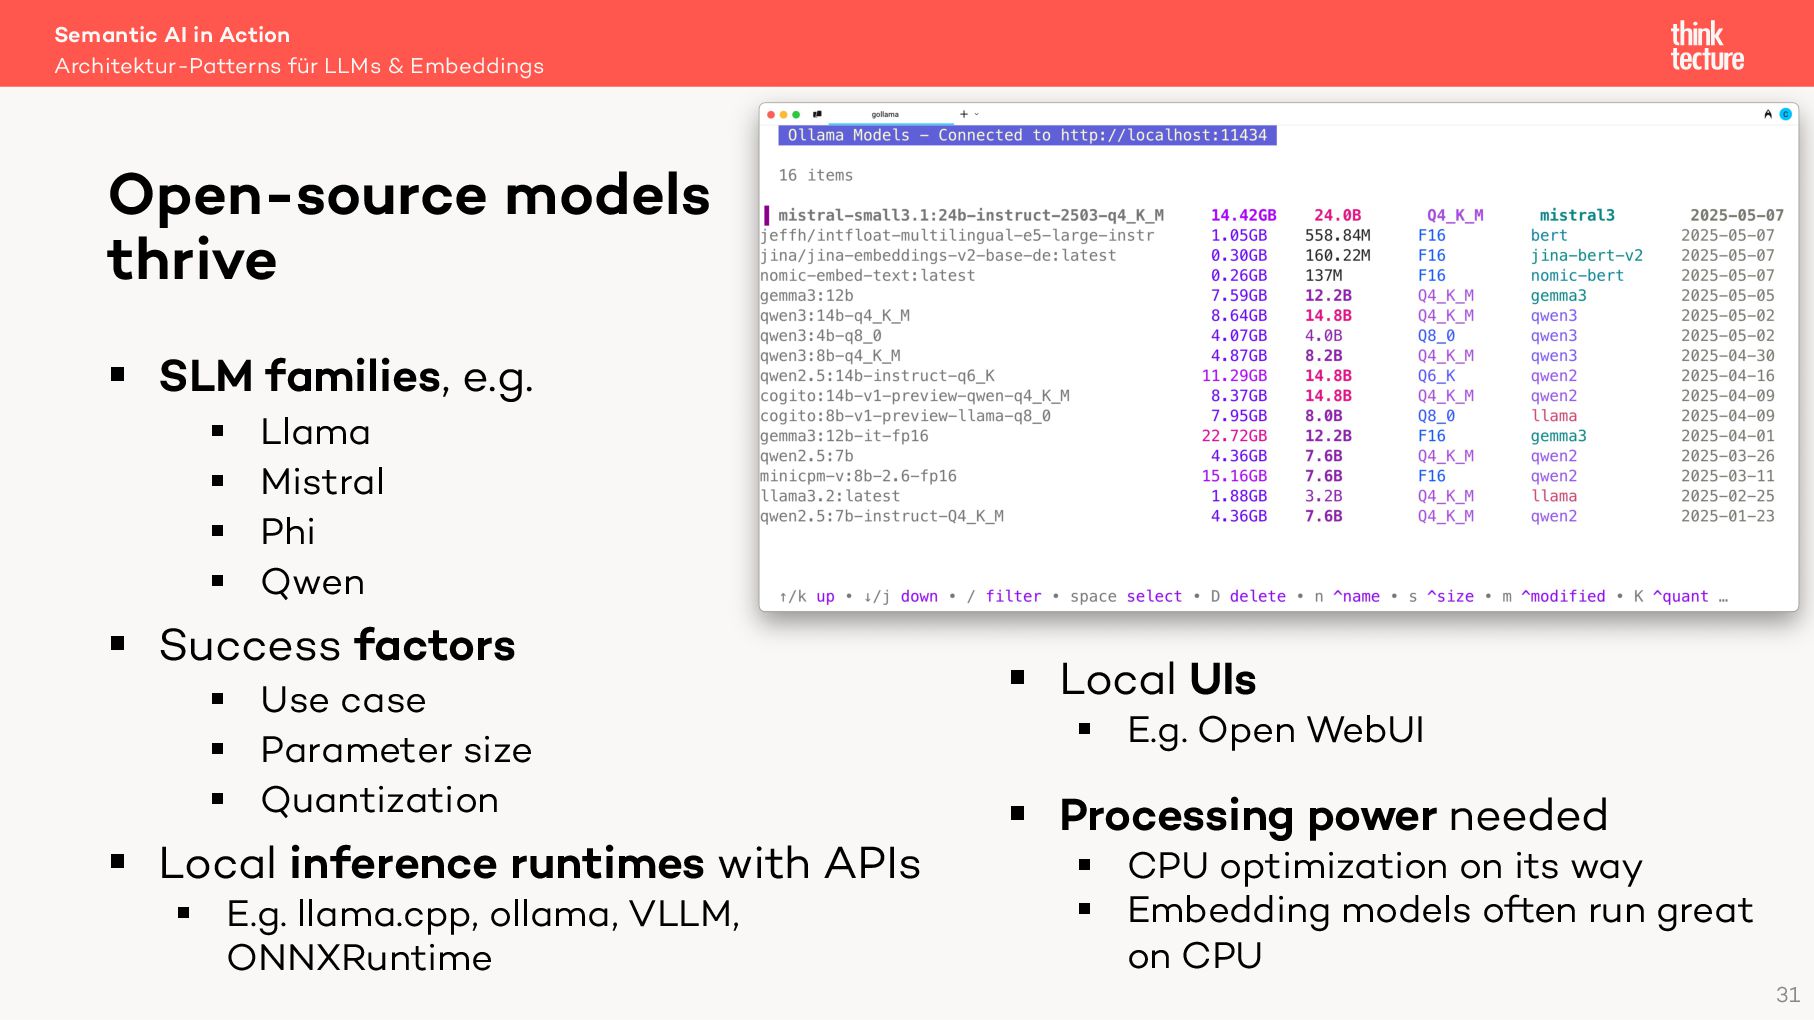Select the llama3.2:latest model row
This screenshot has height=1020, width=1814.
point(1268,496)
